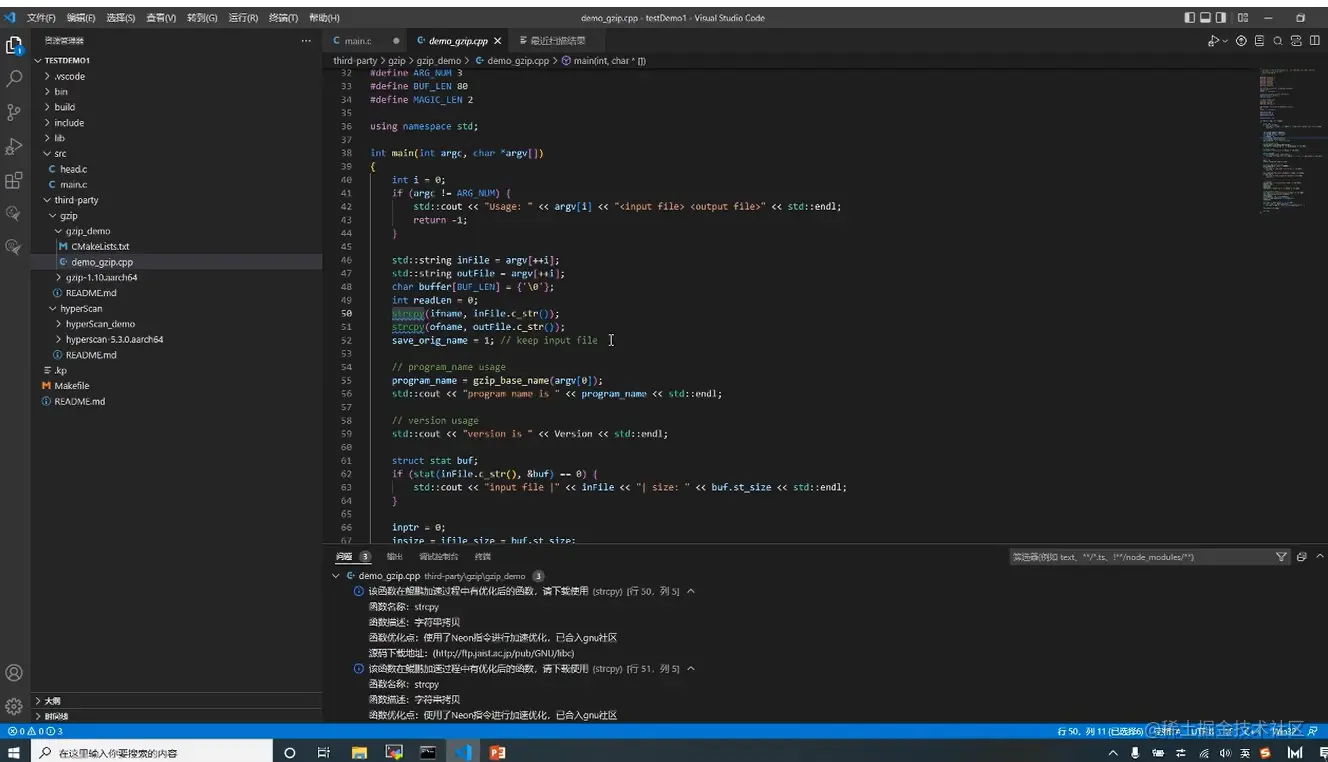This screenshot has width=1328, height=762.
Task: Open the Search view in the activity bar
Action: point(14,78)
